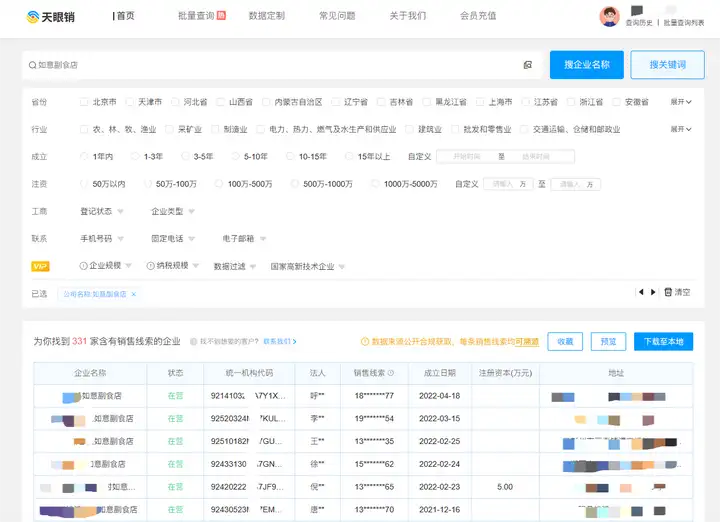
Task: Click the info icon beside 企业规模
Action: pos(83,266)
